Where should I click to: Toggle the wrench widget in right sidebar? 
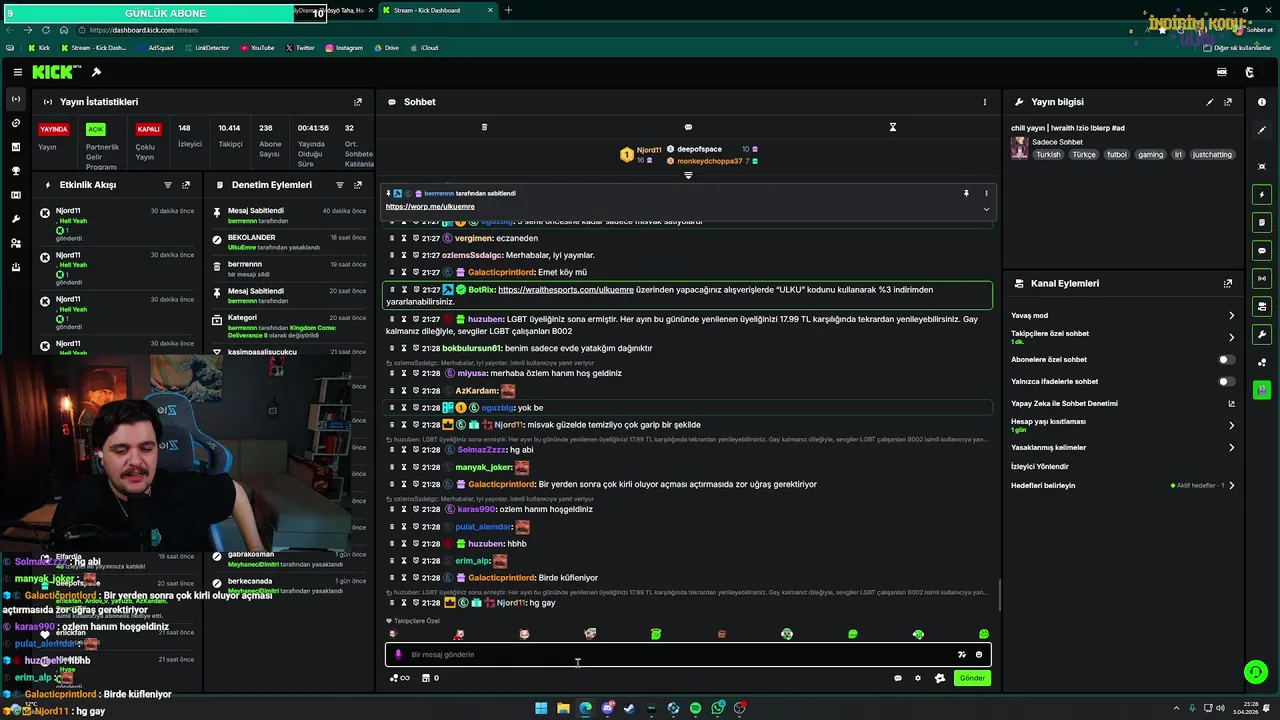point(1262,334)
